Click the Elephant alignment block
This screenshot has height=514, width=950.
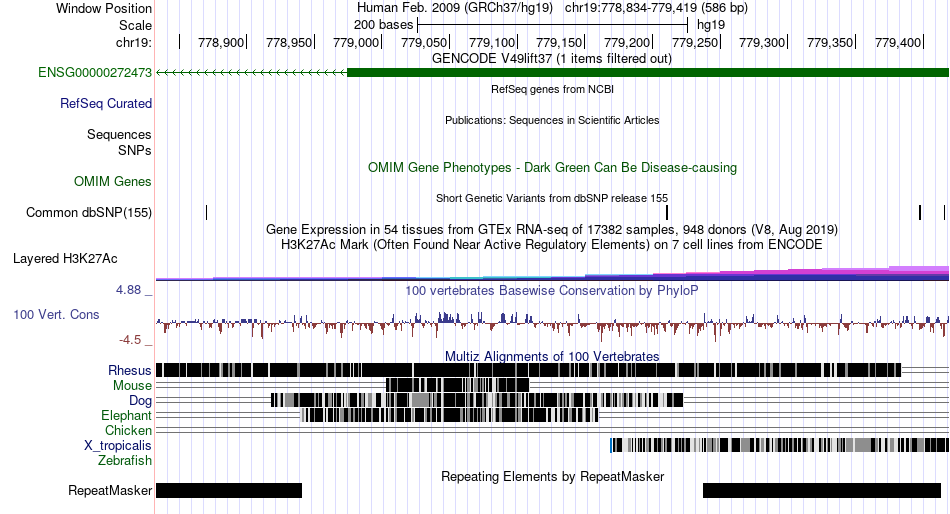(x=450, y=415)
